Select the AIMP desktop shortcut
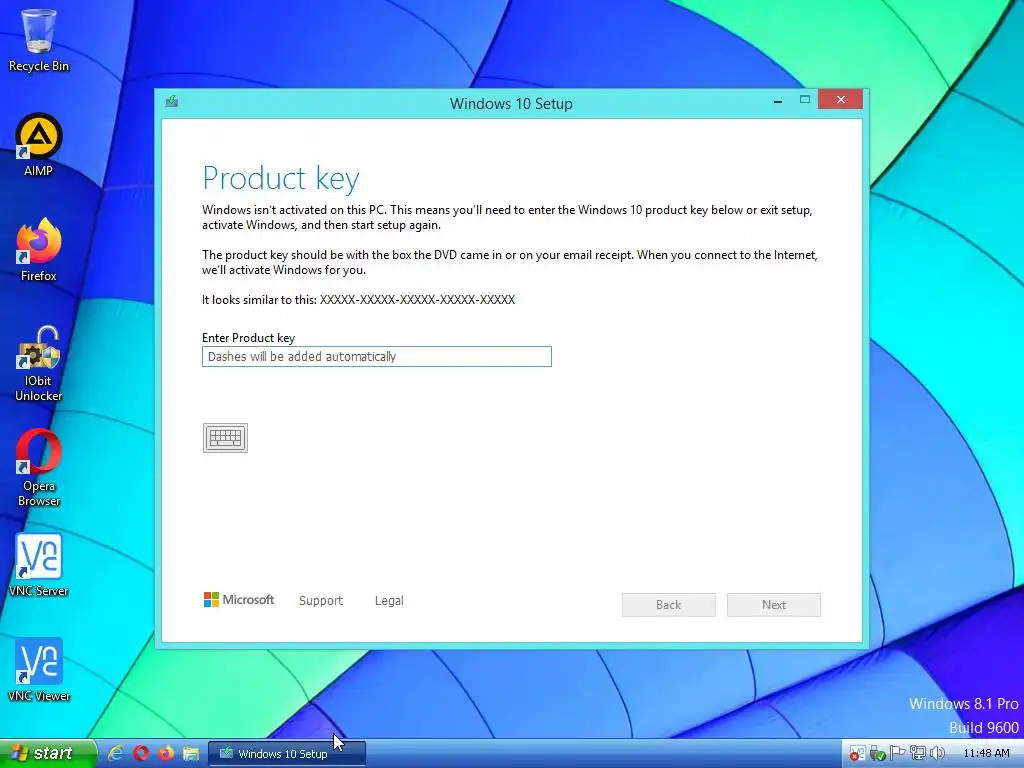This screenshot has height=768, width=1024. (x=39, y=145)
